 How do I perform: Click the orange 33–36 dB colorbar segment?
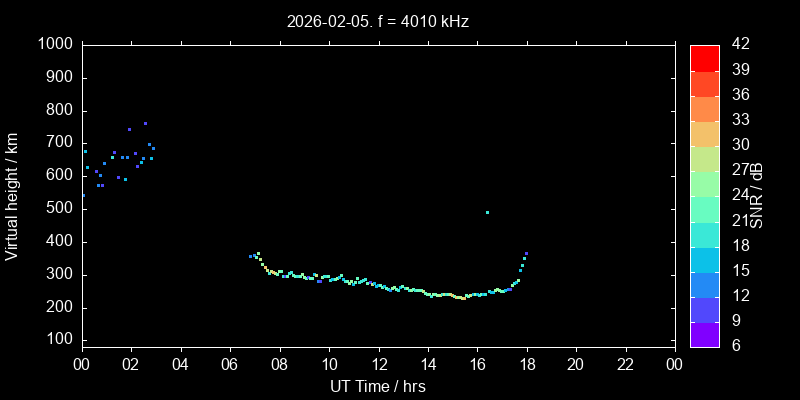point(704,108)
